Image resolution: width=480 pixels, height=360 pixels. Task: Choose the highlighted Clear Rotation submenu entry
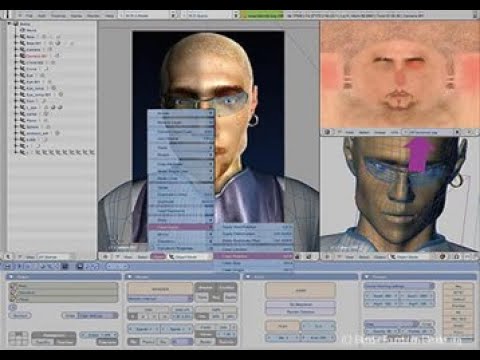253,256
